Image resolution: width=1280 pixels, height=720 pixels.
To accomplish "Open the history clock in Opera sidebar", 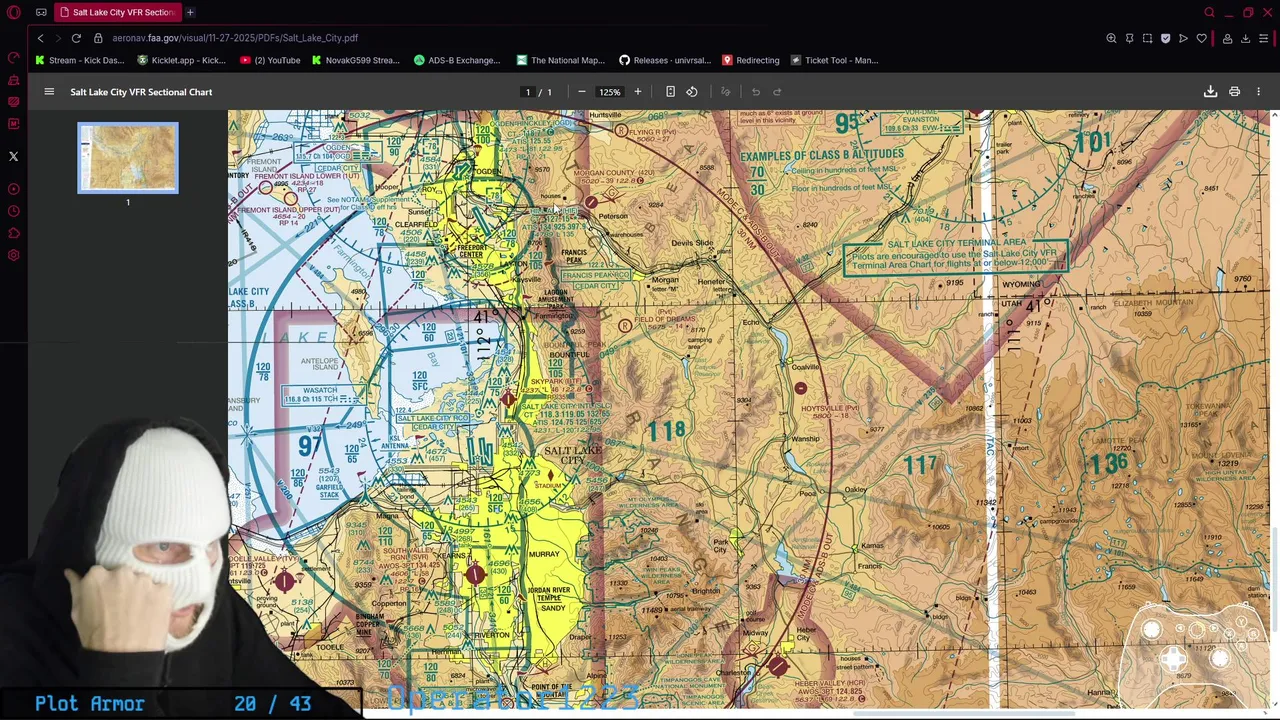I will [14, 211].
